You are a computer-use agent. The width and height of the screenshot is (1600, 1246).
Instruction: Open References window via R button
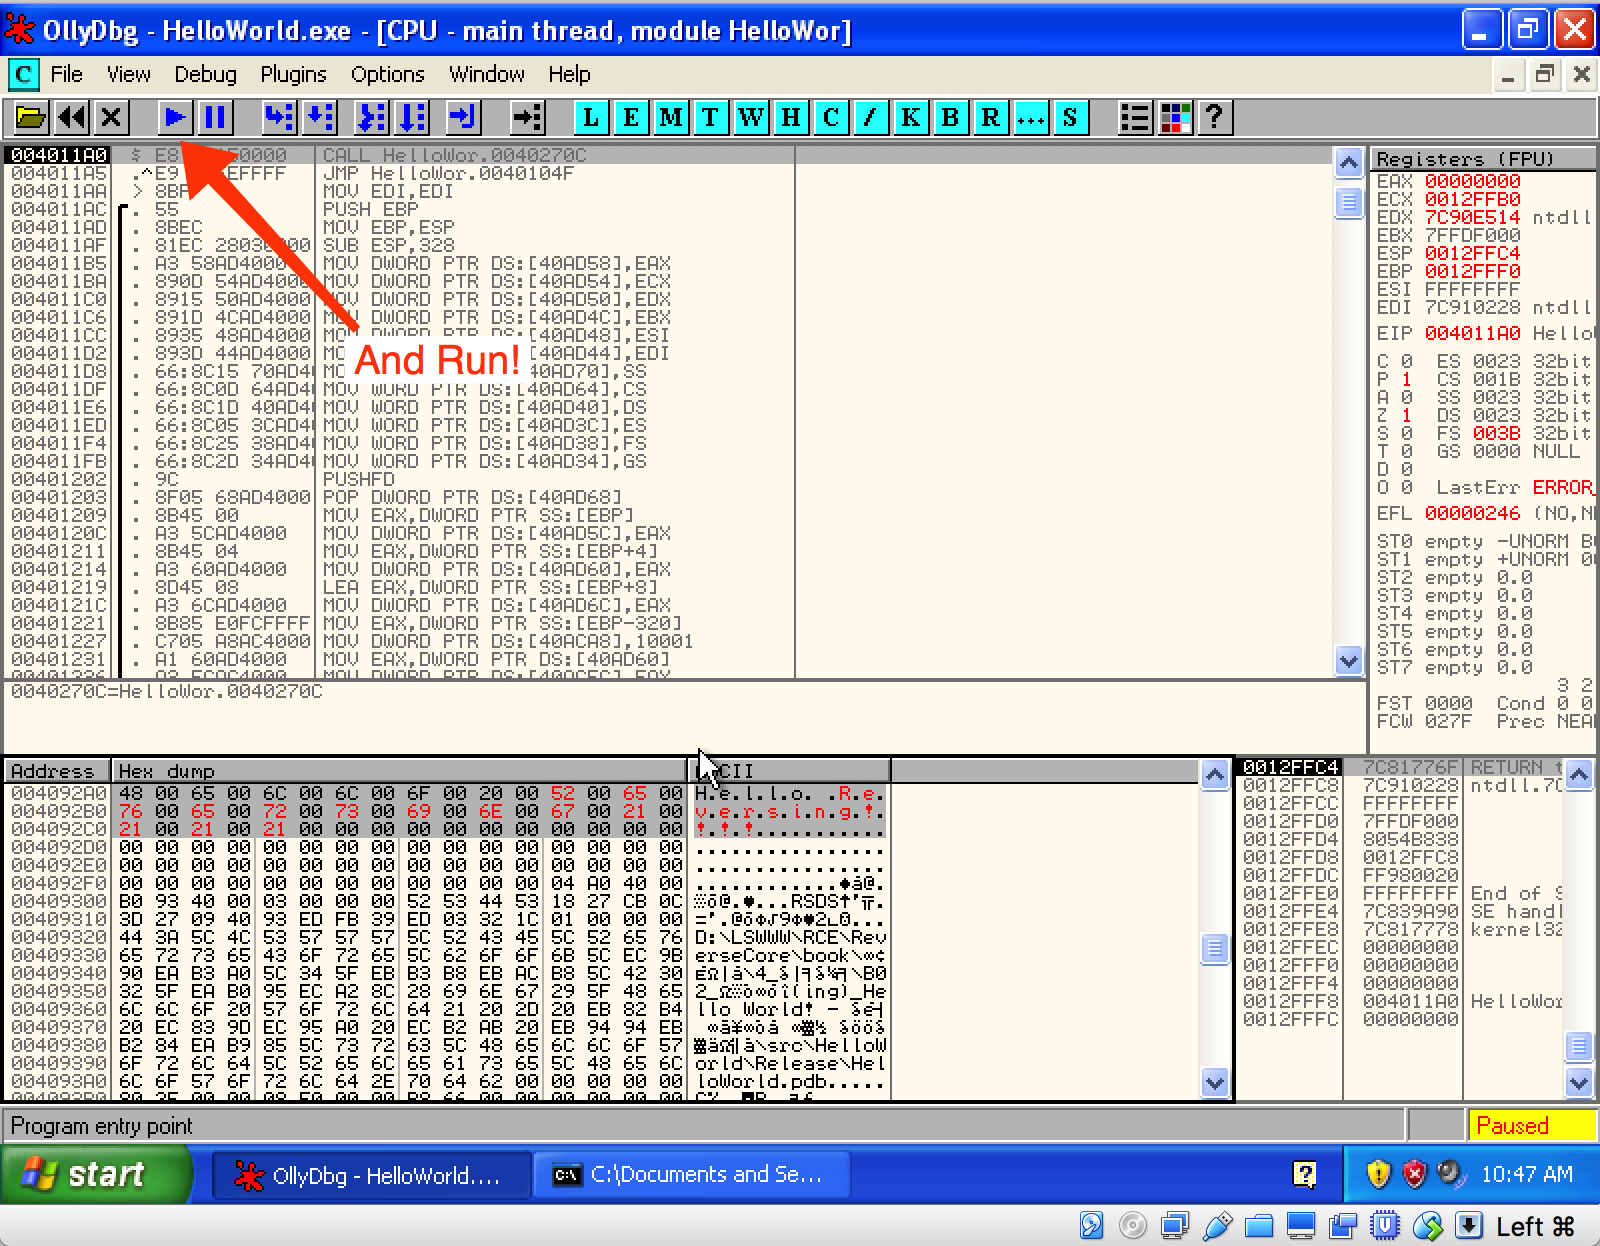click(x=990, y=118)
